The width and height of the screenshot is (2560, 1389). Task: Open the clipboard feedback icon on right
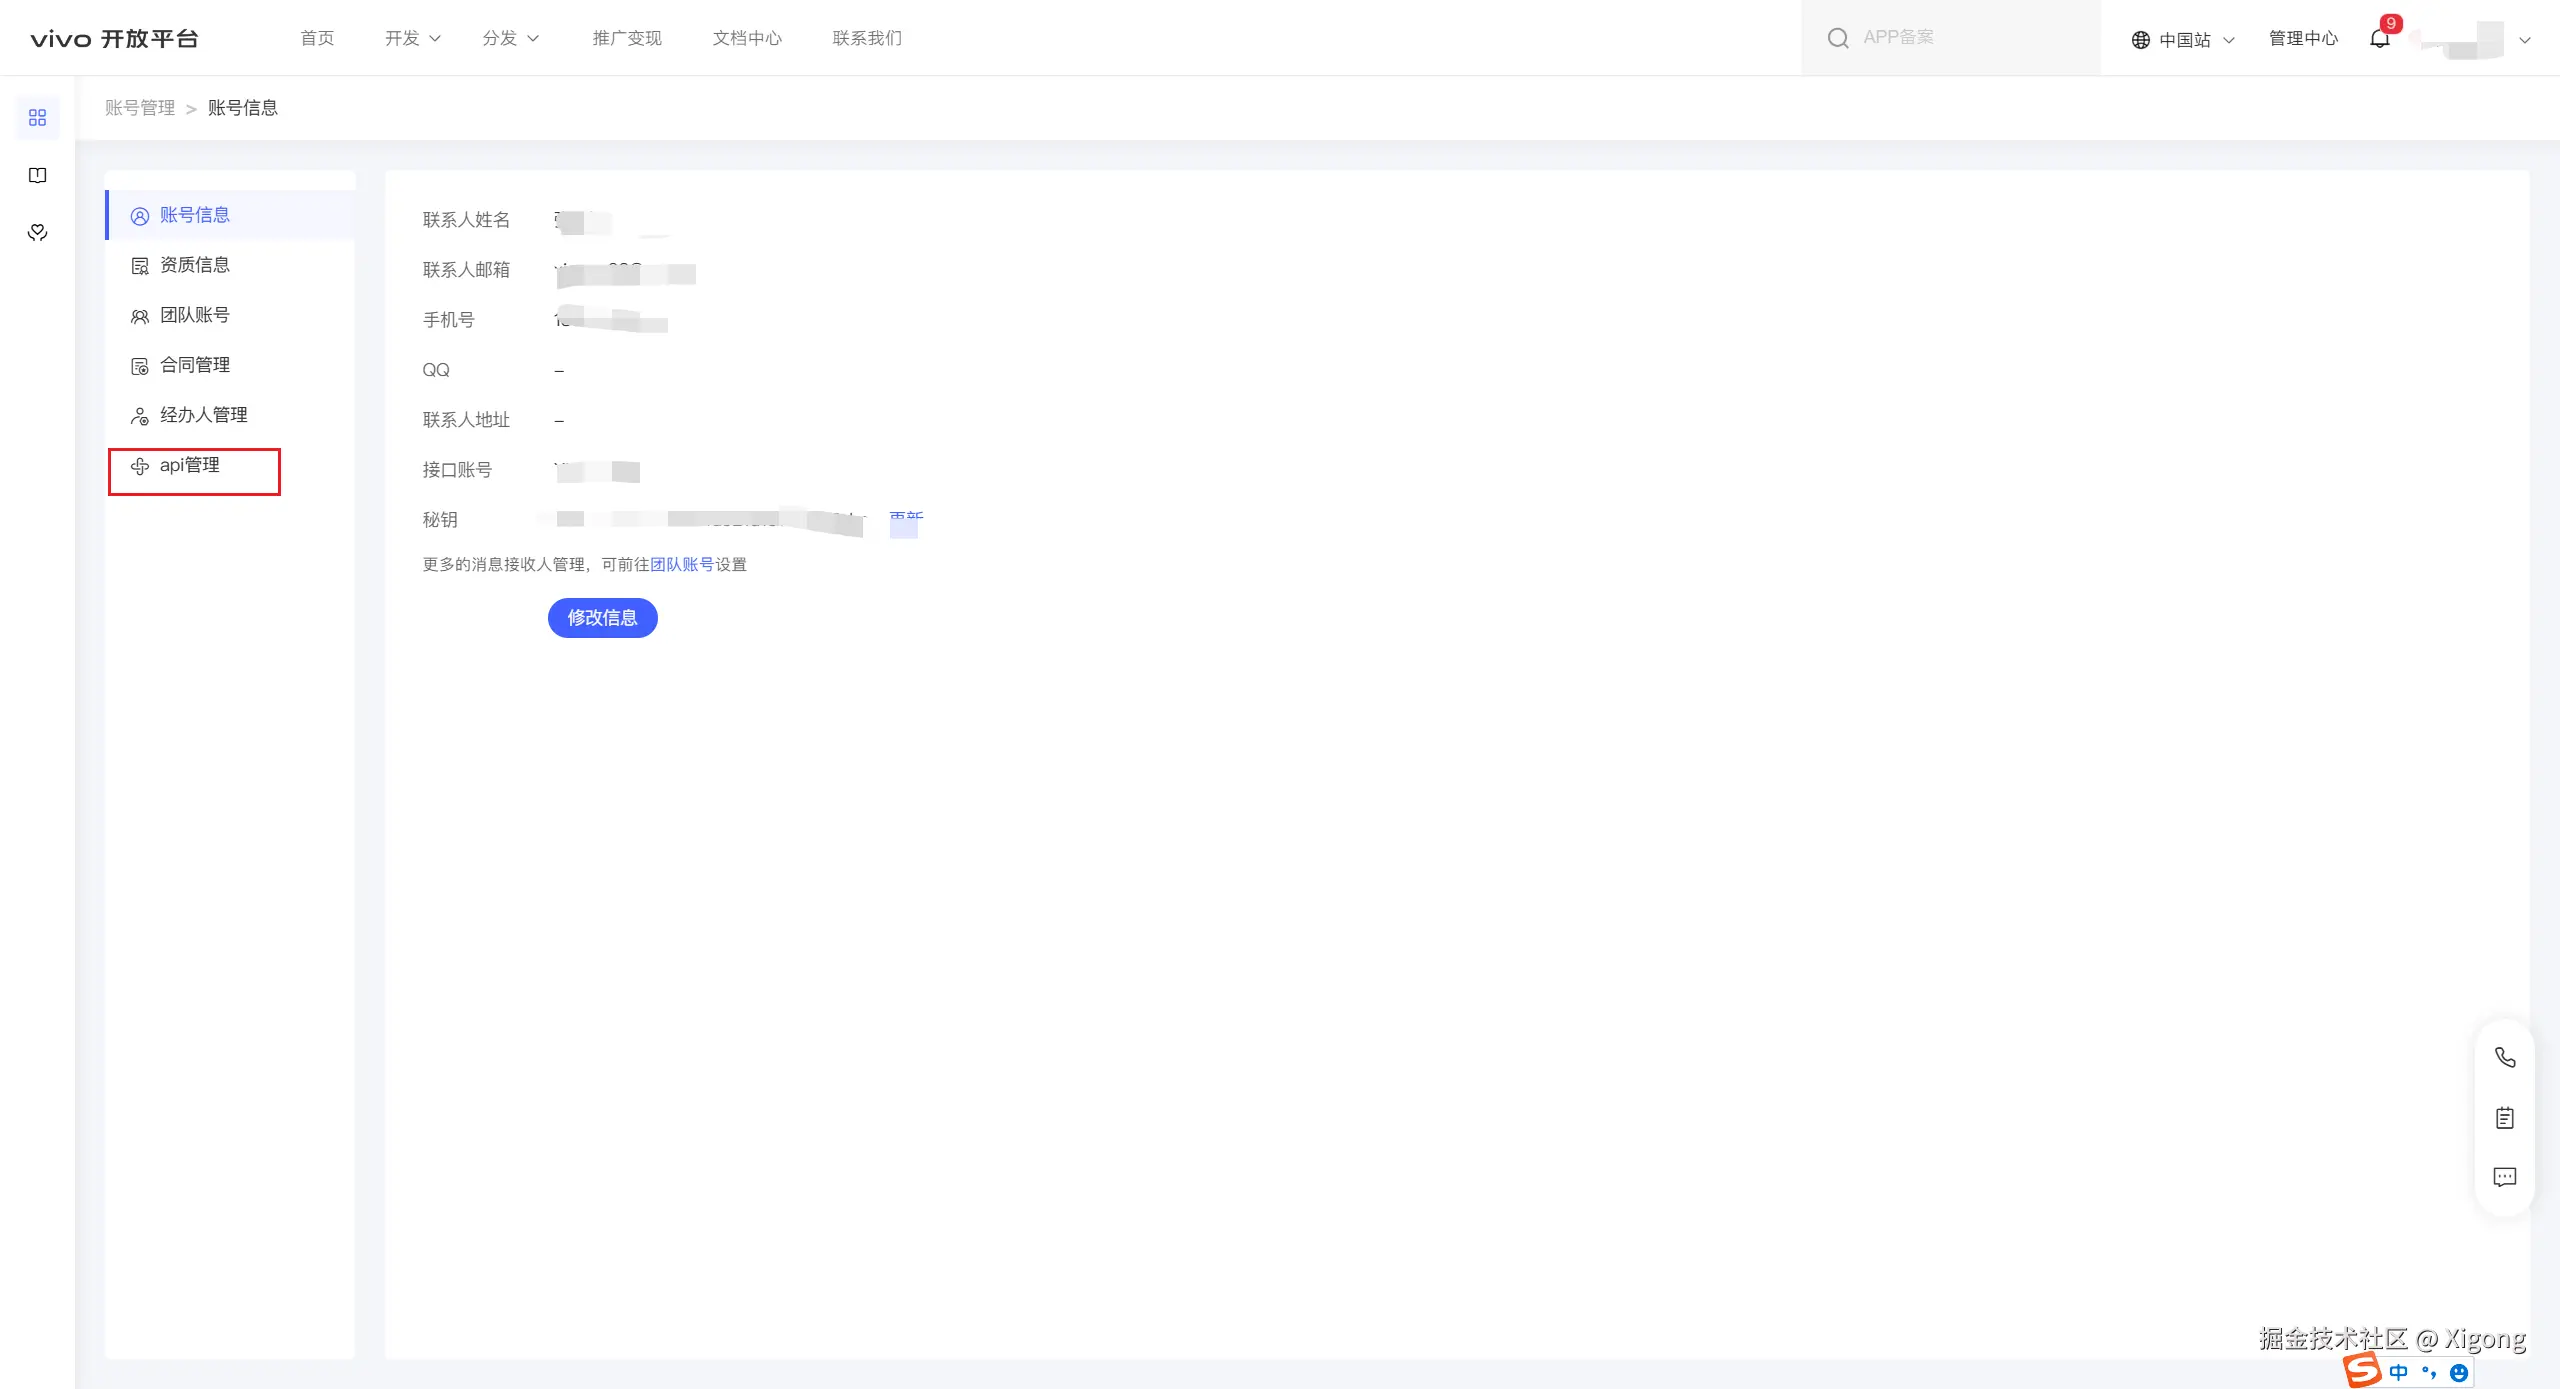pos(2504,1117)
